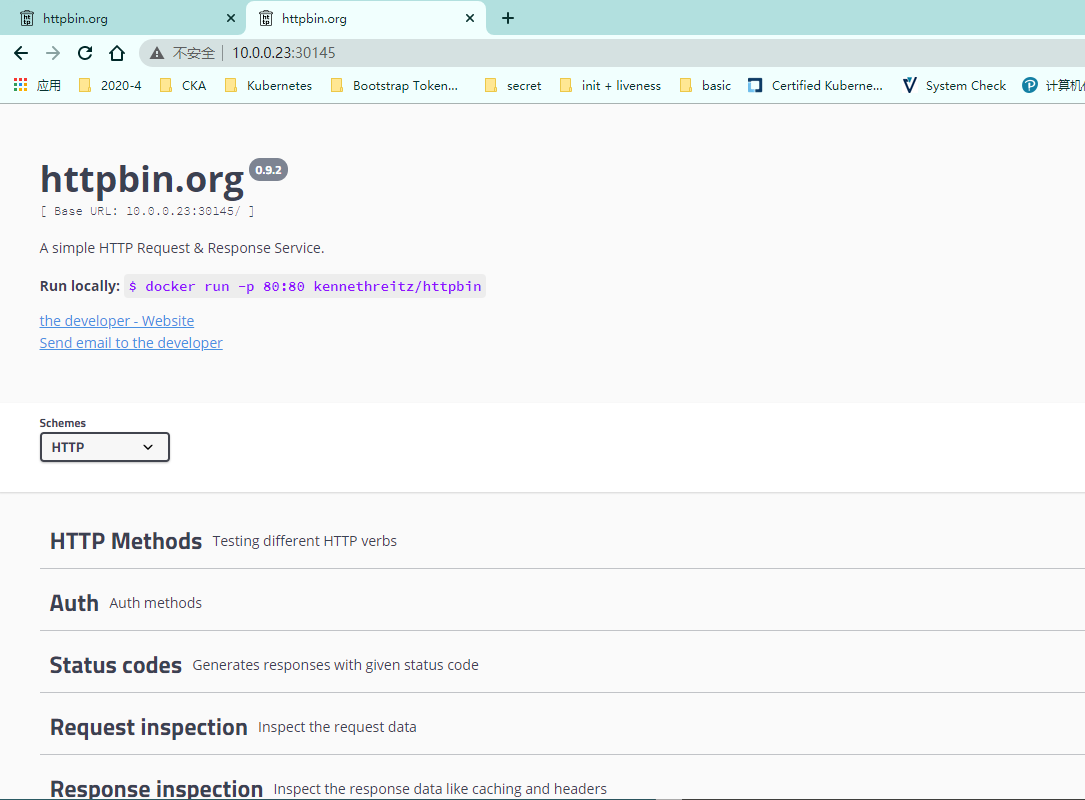This screenshot has width=1085, height=800.
Task: Click the browser forward arrow
Action: [53, 53]
